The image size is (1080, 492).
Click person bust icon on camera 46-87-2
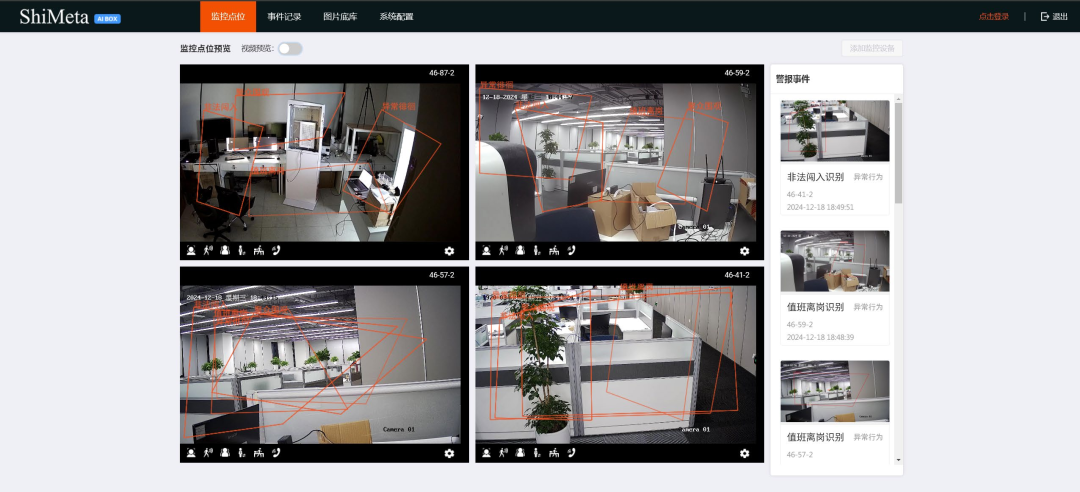(x=225, y=251)
